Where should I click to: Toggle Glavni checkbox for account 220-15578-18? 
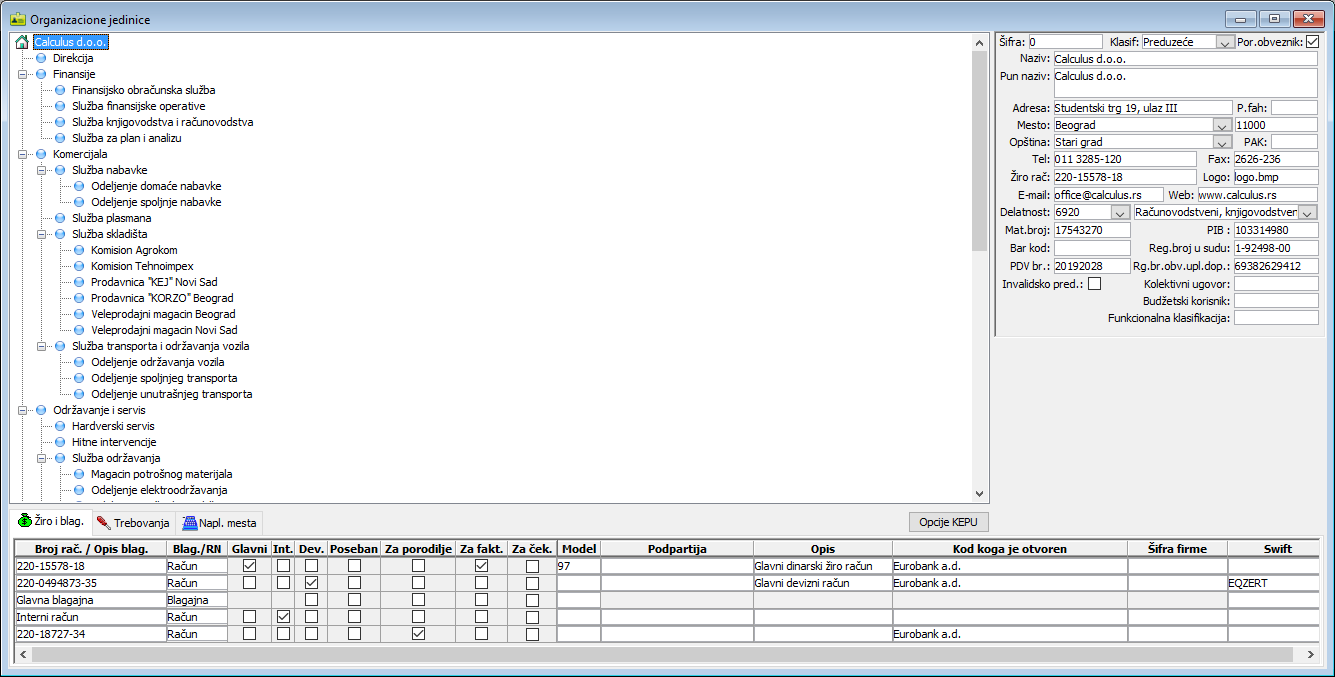[x=249, y=566]
